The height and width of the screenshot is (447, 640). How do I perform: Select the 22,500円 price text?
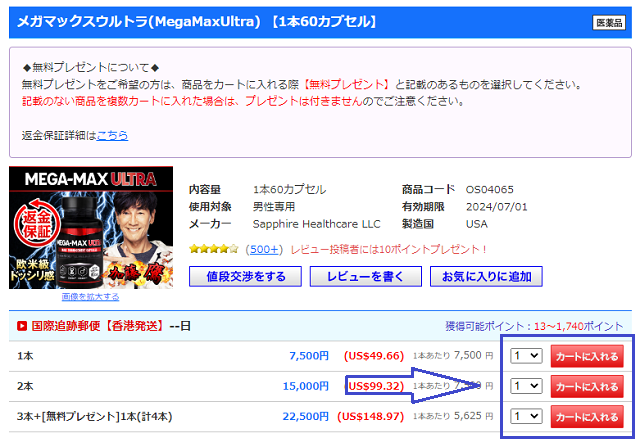tap(306, 416)
